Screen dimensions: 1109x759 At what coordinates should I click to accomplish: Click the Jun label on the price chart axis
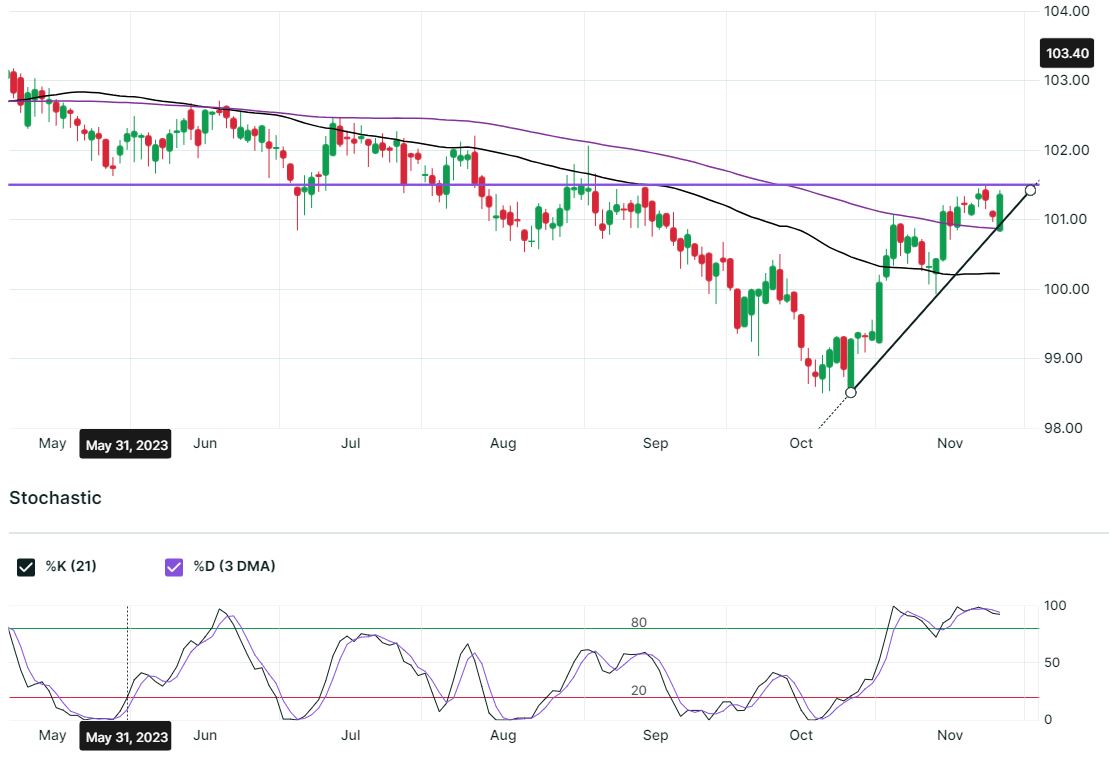pos(205,444)
